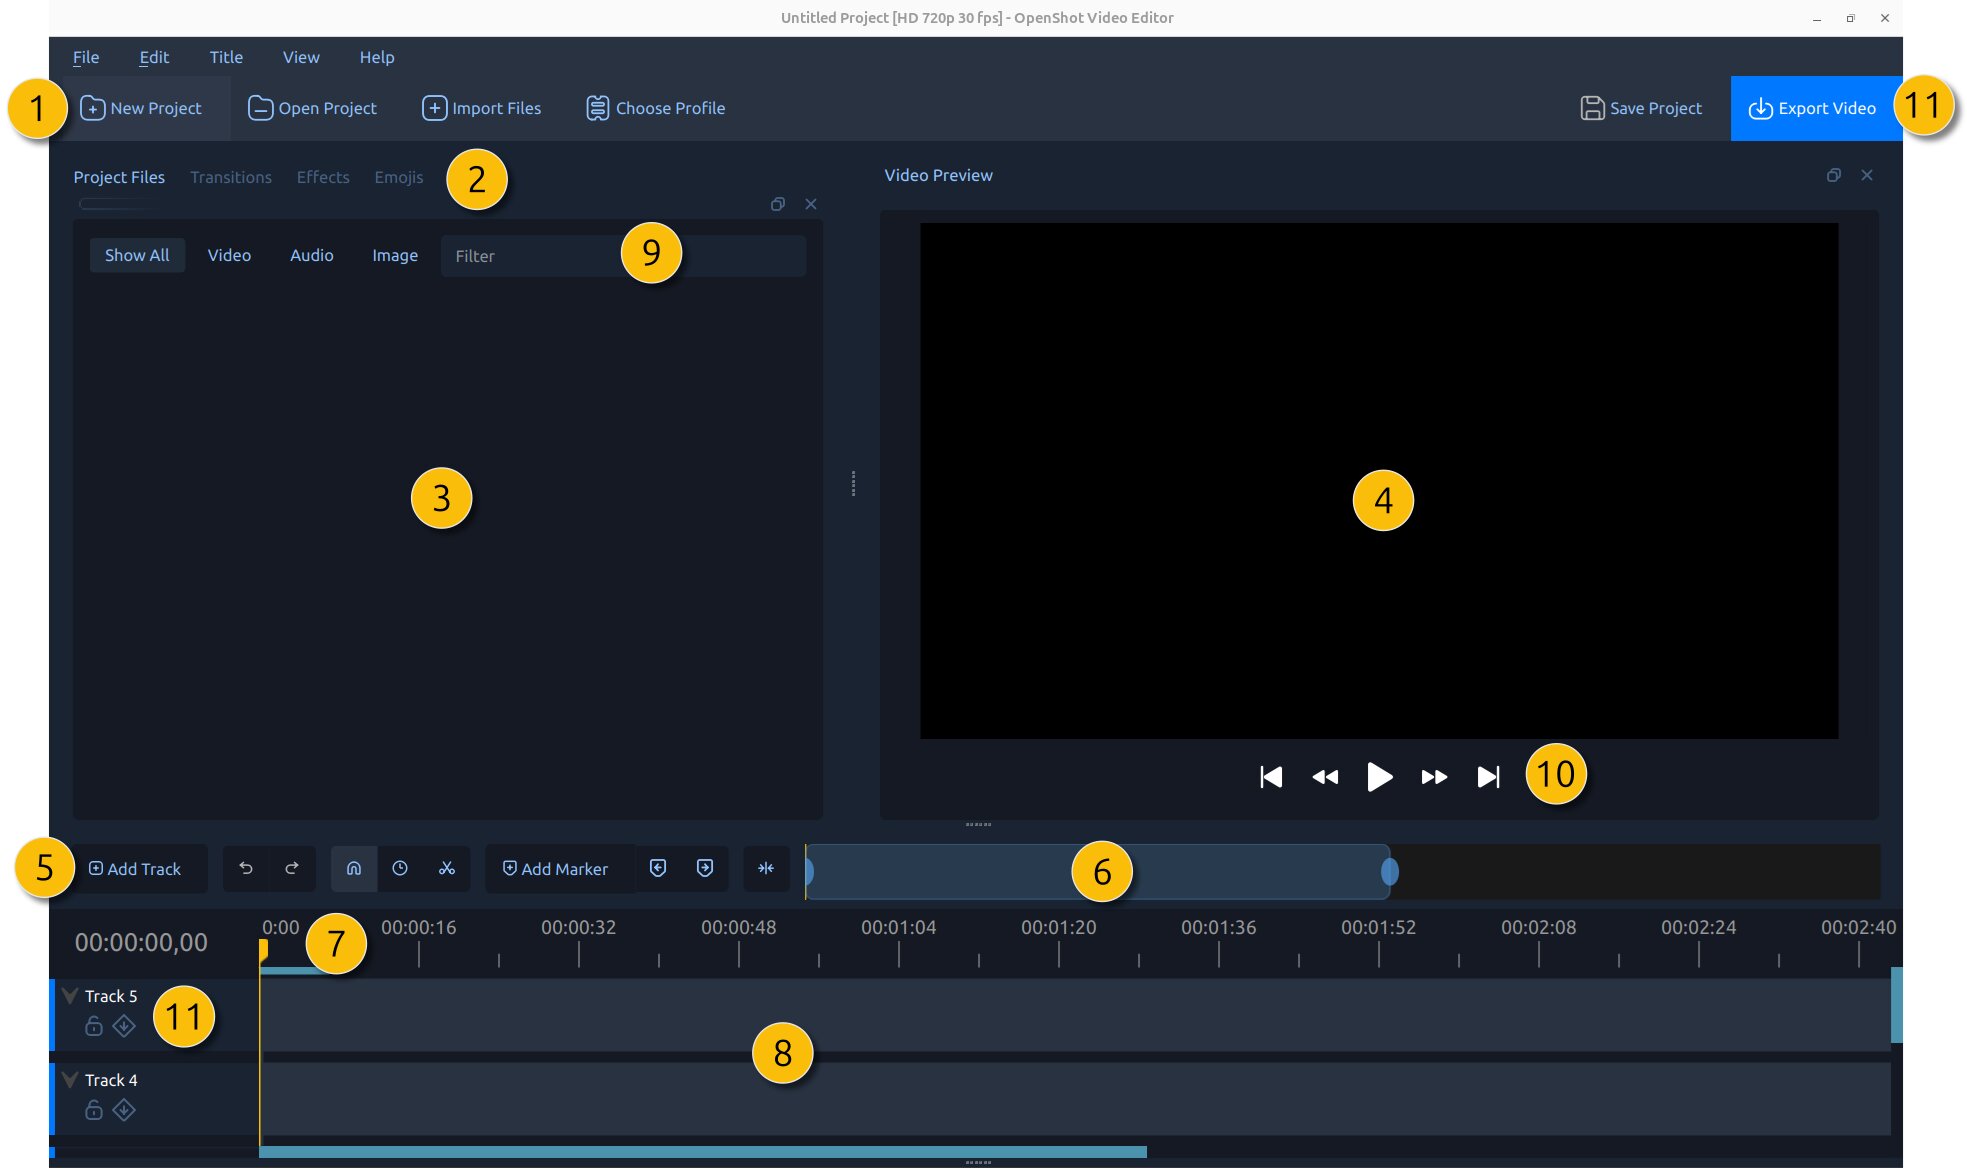Collapse Track 4 using its chevron

[70, 1080]
